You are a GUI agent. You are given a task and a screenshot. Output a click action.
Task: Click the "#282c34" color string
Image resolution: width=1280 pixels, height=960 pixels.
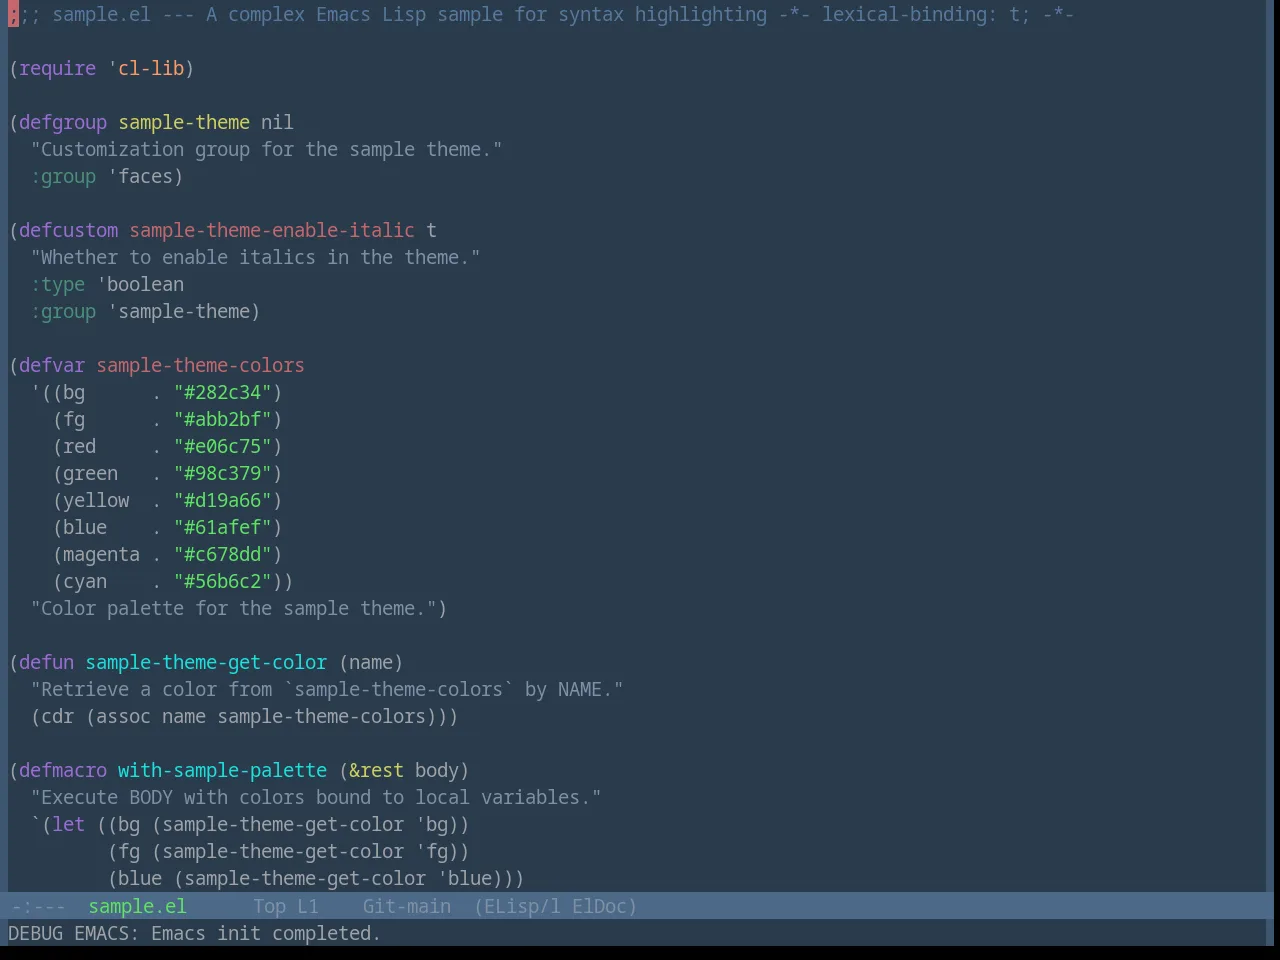(222, 392)
